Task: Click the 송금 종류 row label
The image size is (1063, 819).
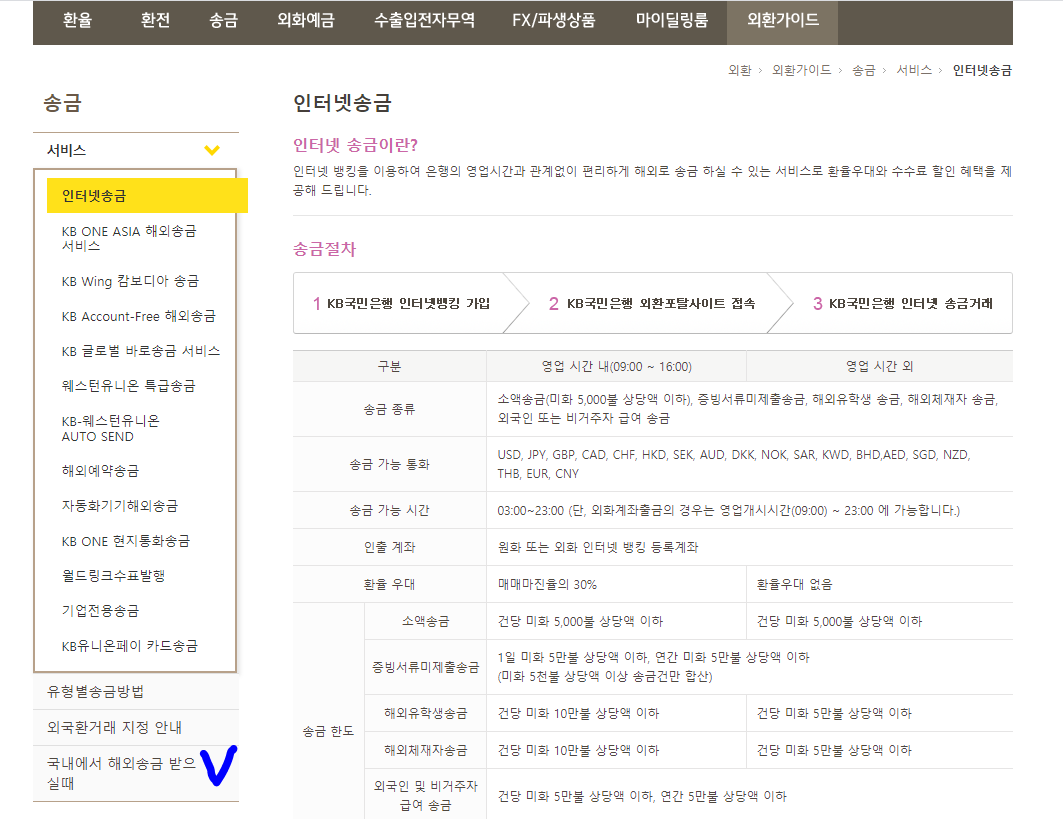Action: pyautogui.click(x=389, y=410)
